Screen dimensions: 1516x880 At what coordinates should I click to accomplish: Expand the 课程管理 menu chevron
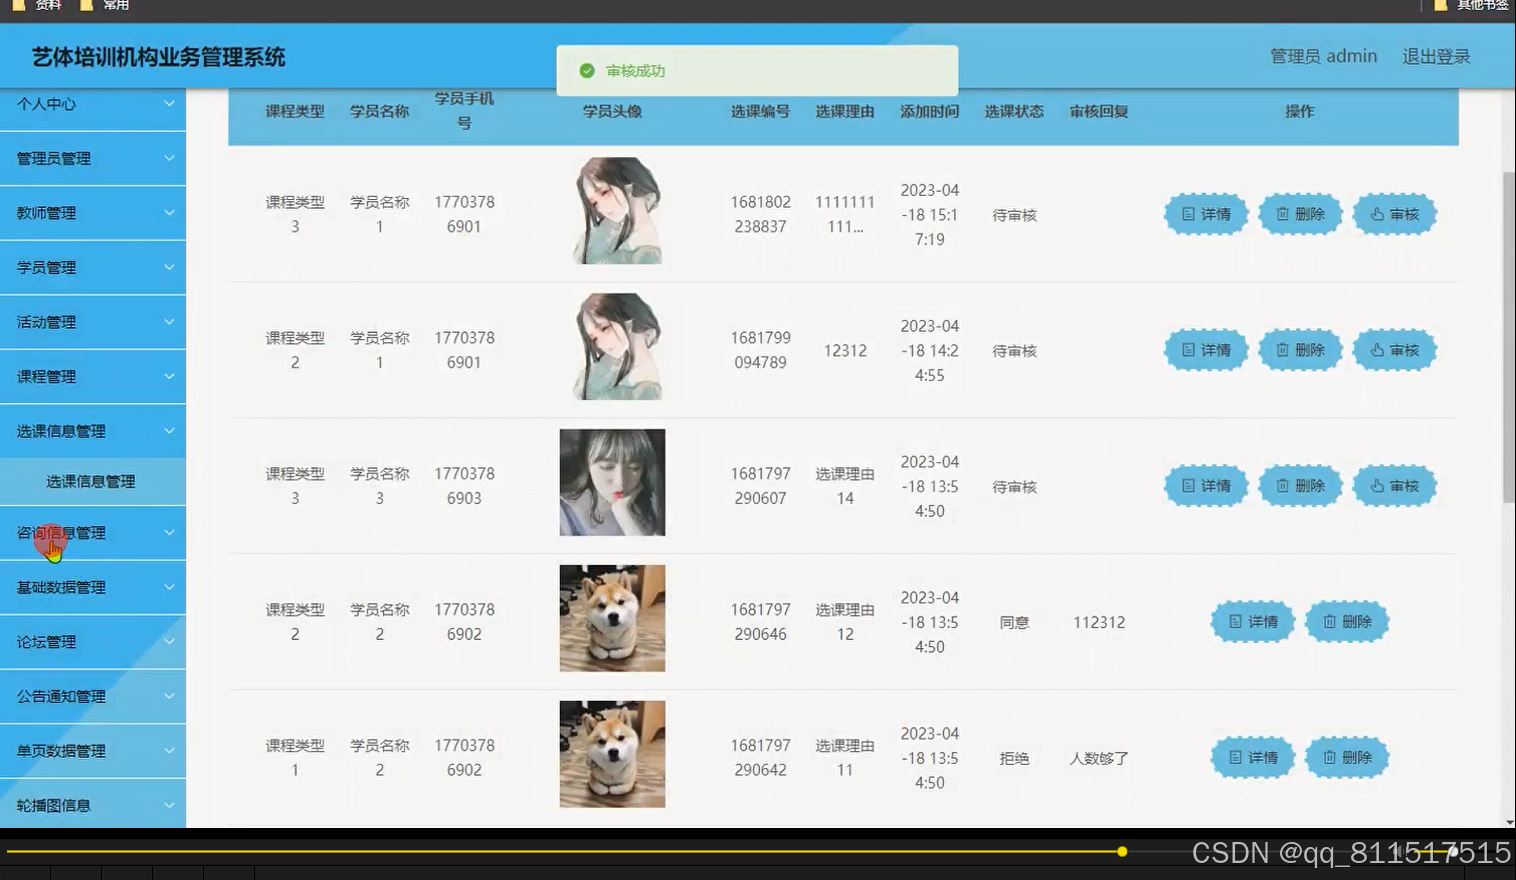169,376
